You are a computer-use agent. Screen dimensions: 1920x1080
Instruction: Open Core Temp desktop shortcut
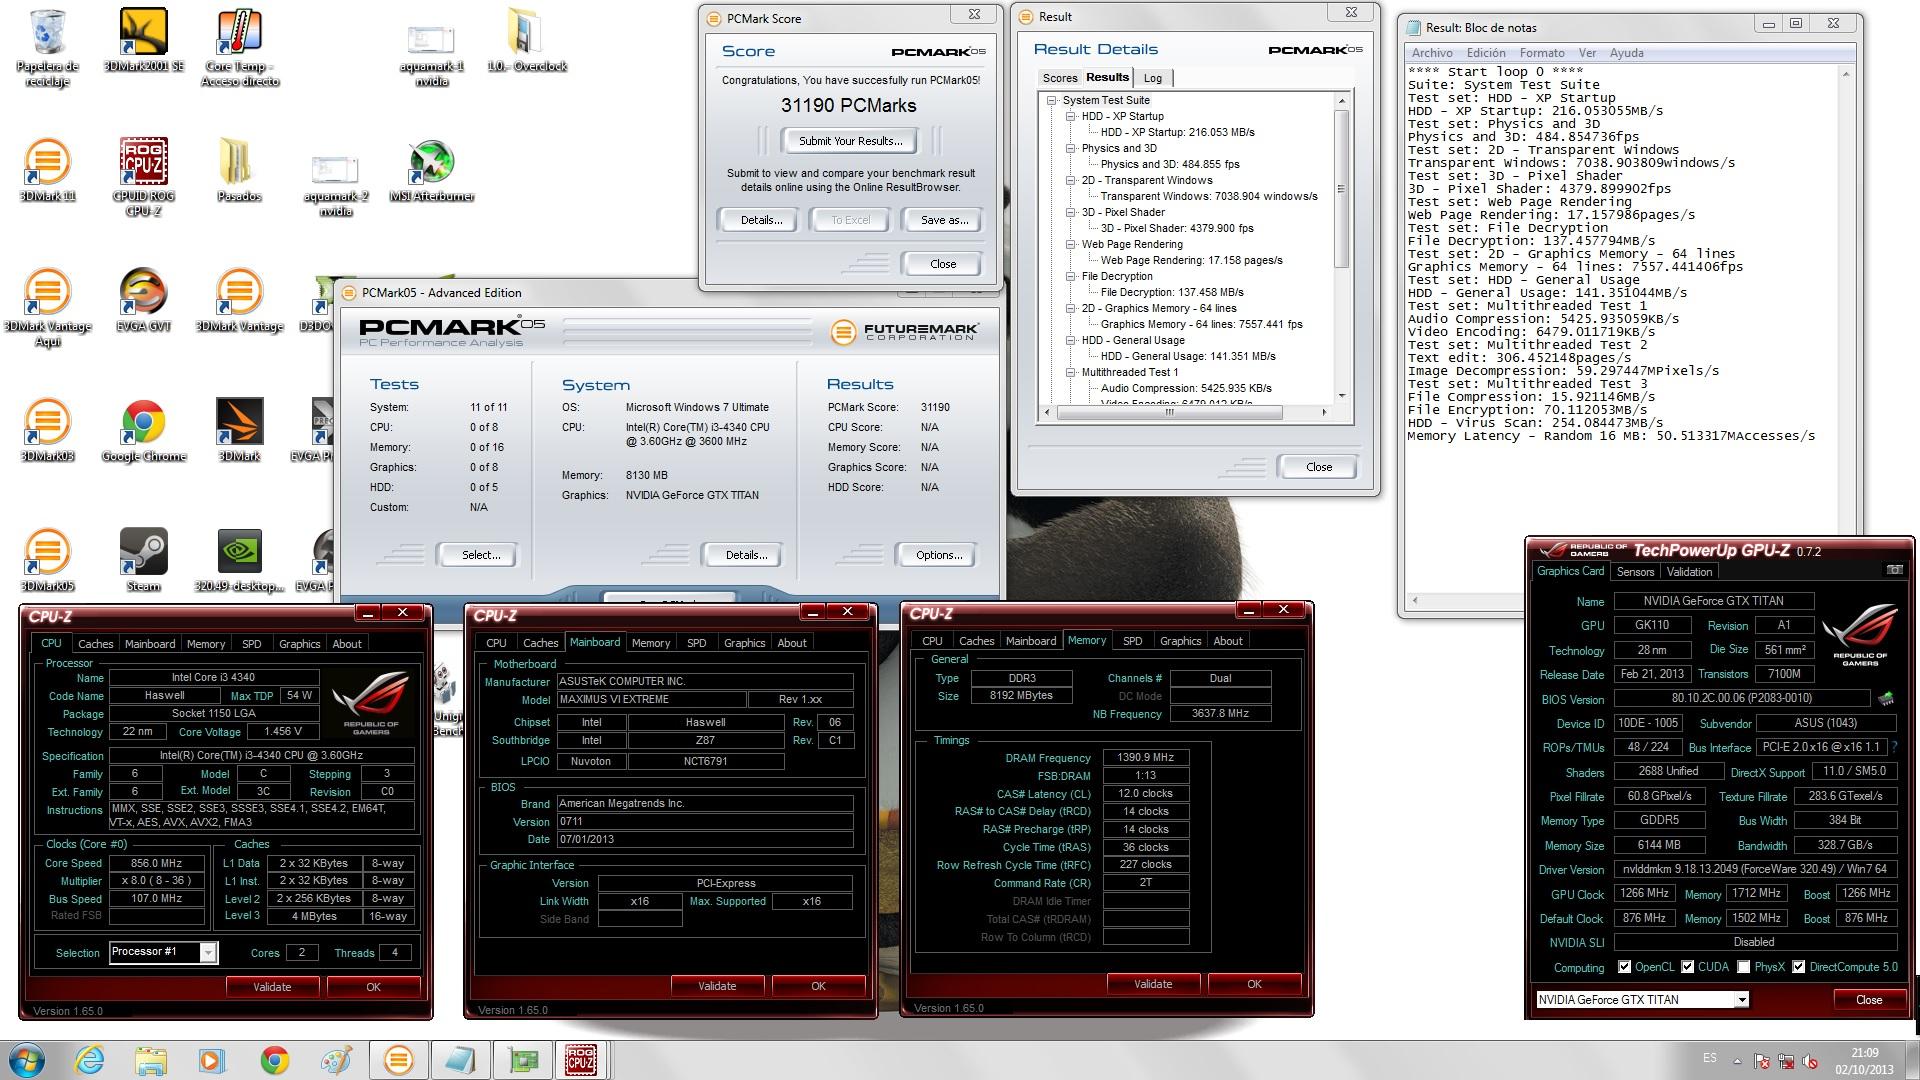pyautogui.click(x=240, y=47)
